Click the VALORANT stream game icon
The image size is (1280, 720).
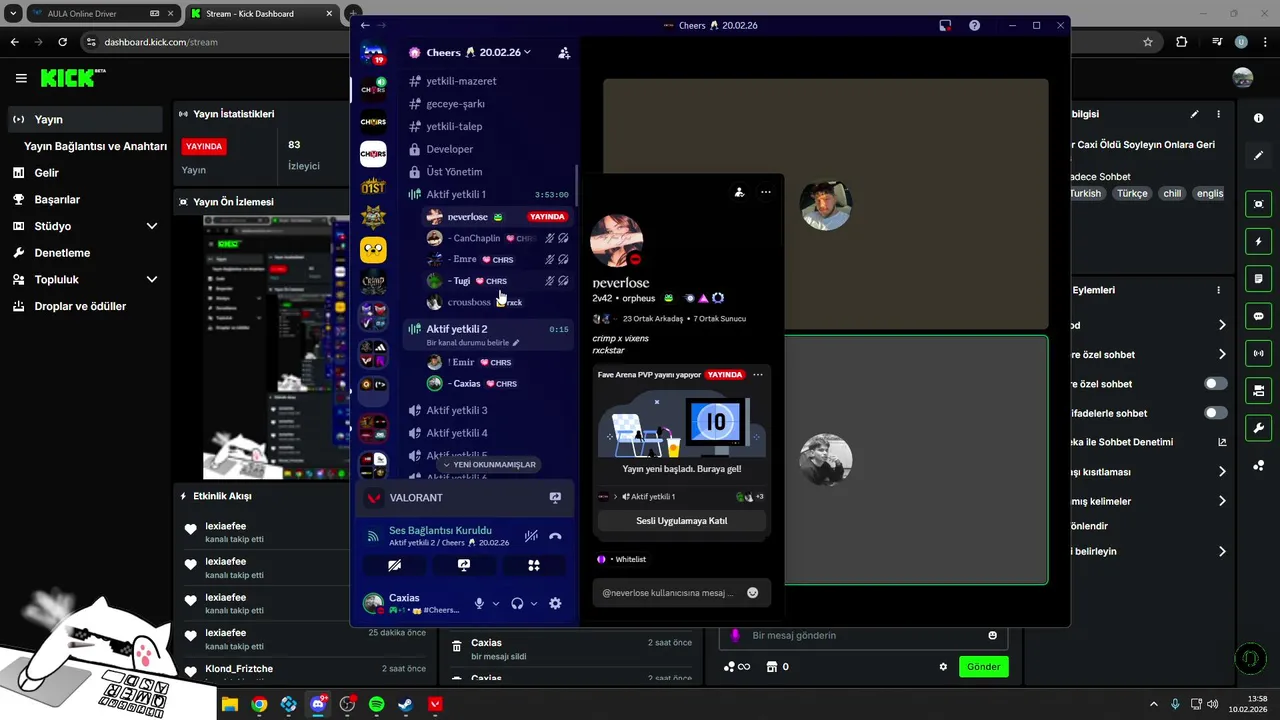pos(374,498)
